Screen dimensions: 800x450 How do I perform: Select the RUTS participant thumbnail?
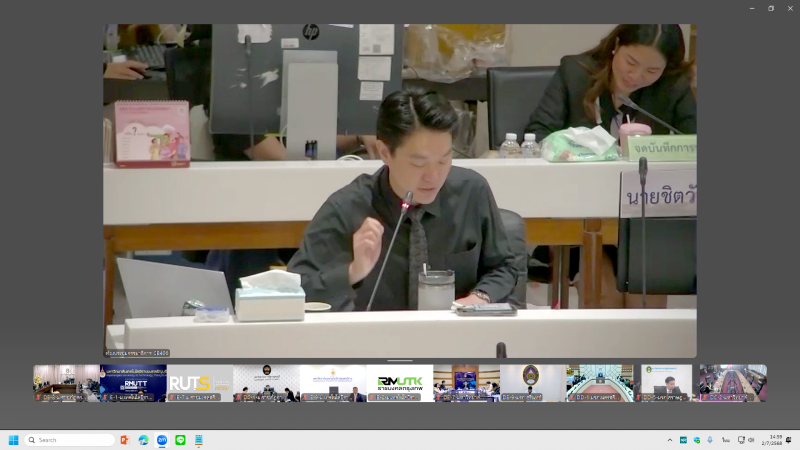point(200,383)
